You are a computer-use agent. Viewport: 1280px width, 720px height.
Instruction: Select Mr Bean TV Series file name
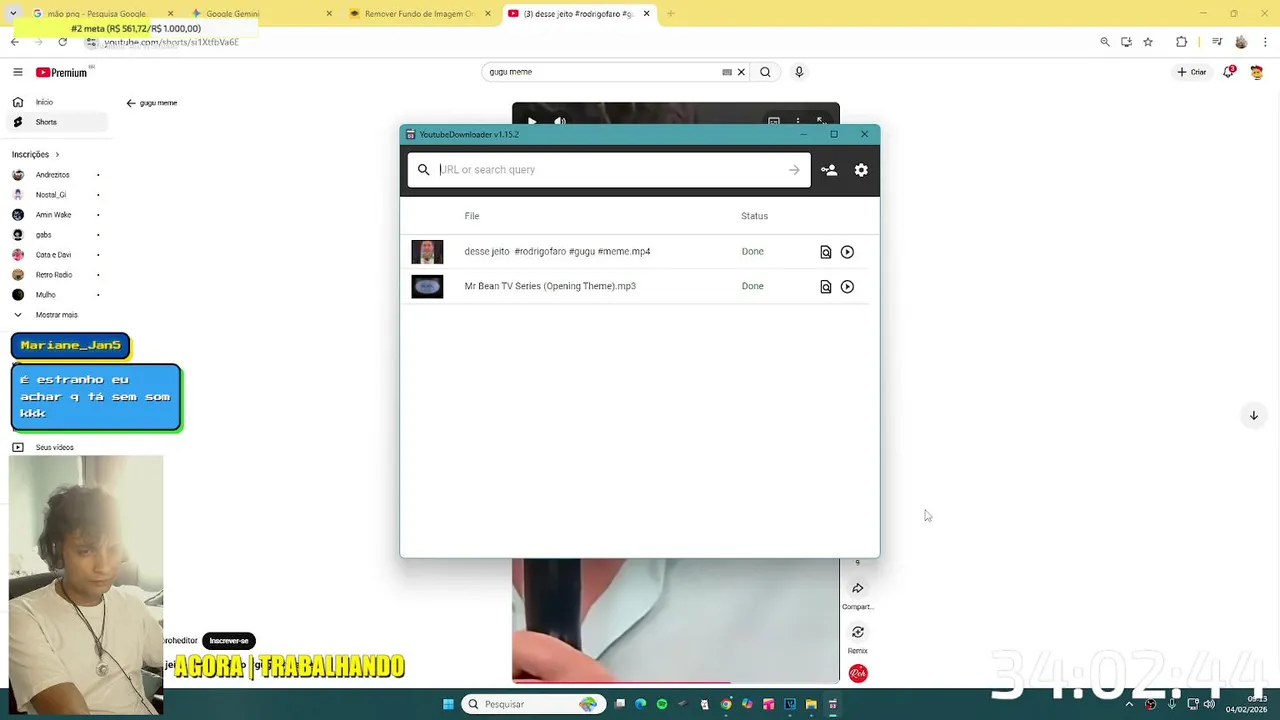tap(550, 286)
